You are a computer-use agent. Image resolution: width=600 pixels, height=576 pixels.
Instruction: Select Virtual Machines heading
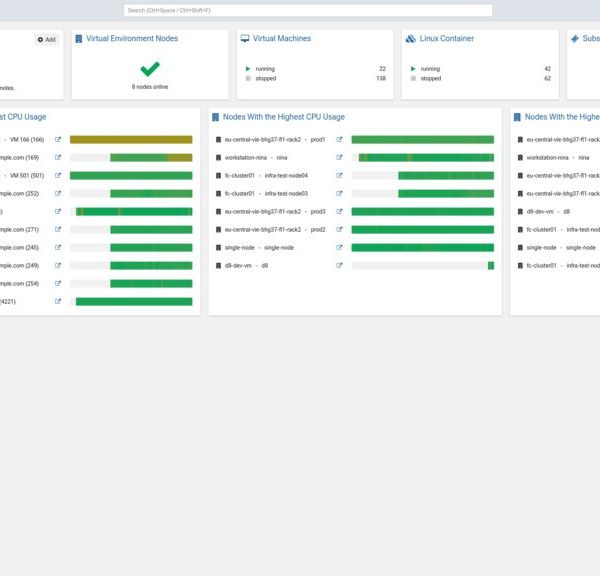pos(282,39)
